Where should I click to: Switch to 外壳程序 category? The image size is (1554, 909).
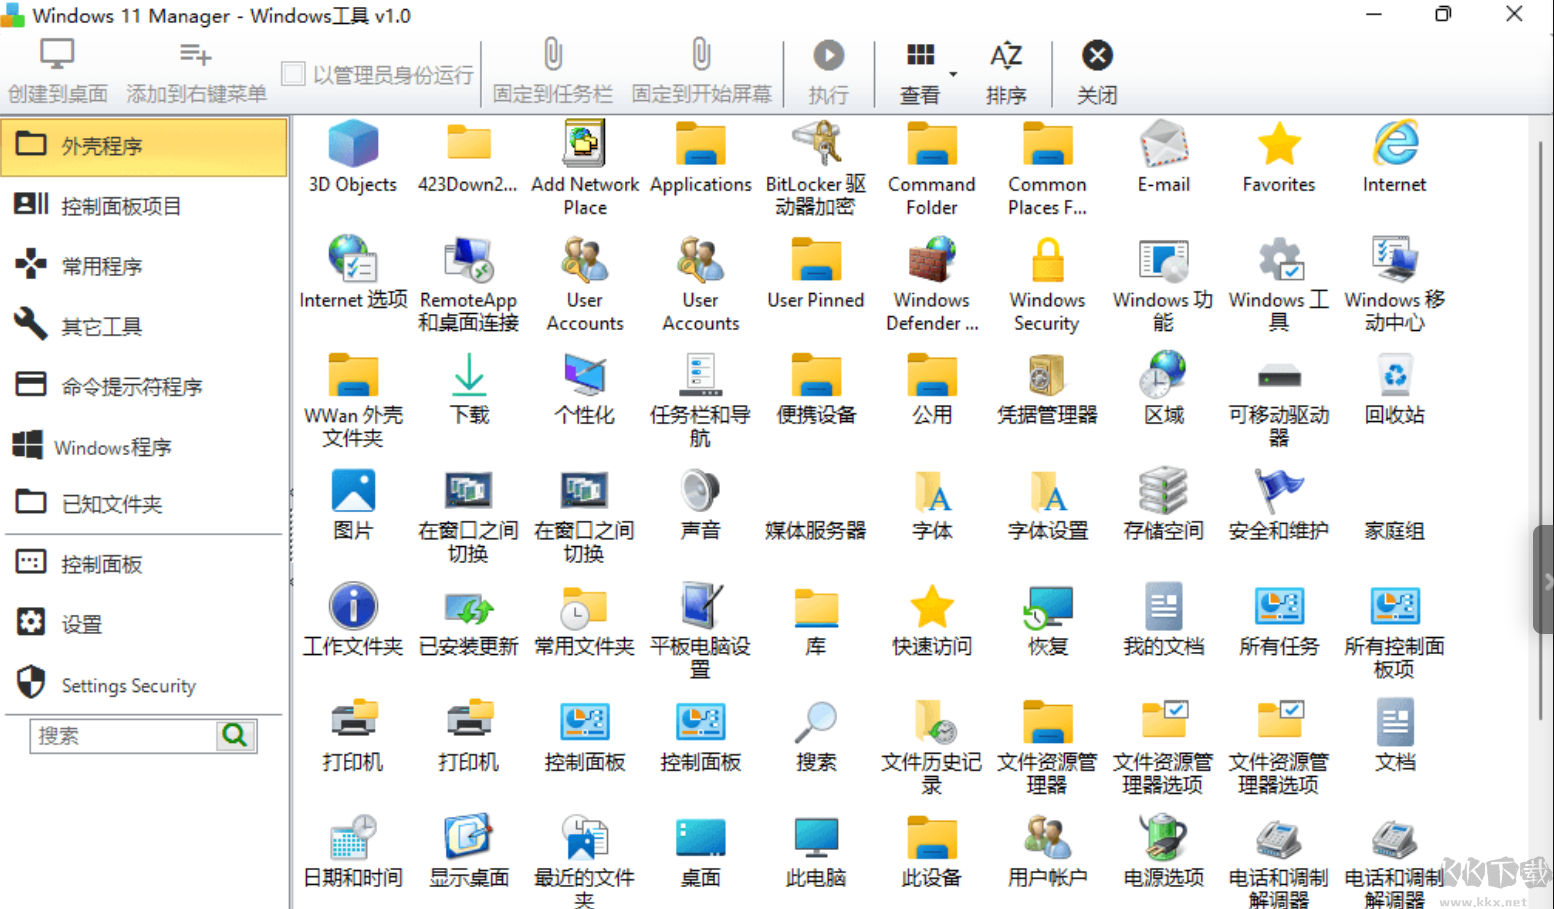145,146
